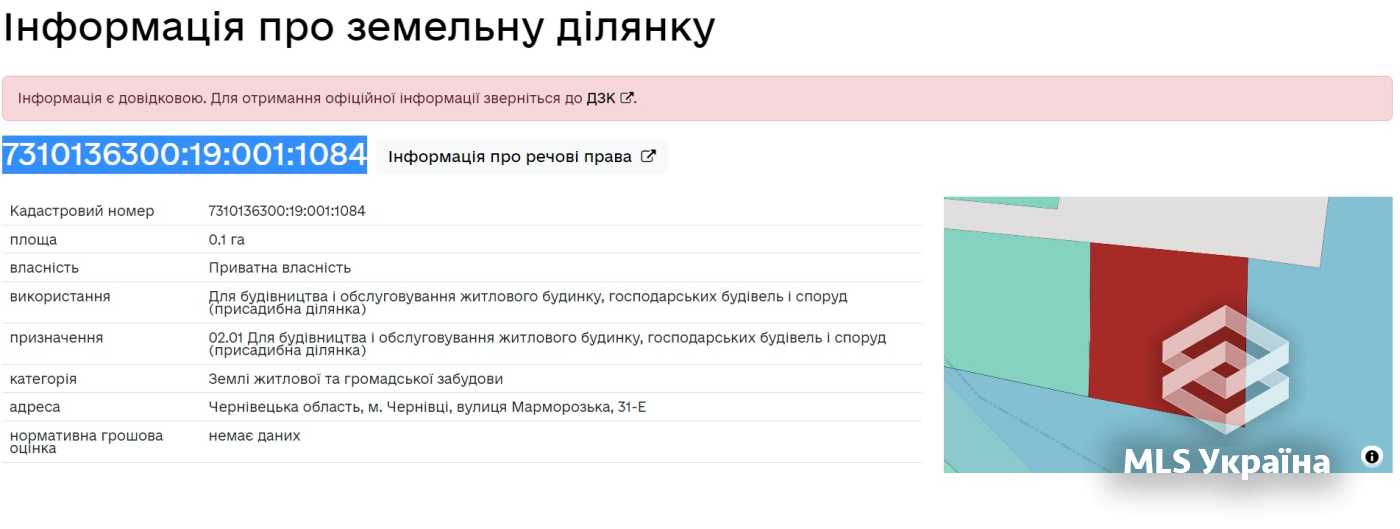1400x529 pixels.
Task: Click the використання description value
Action: [528, 302]
